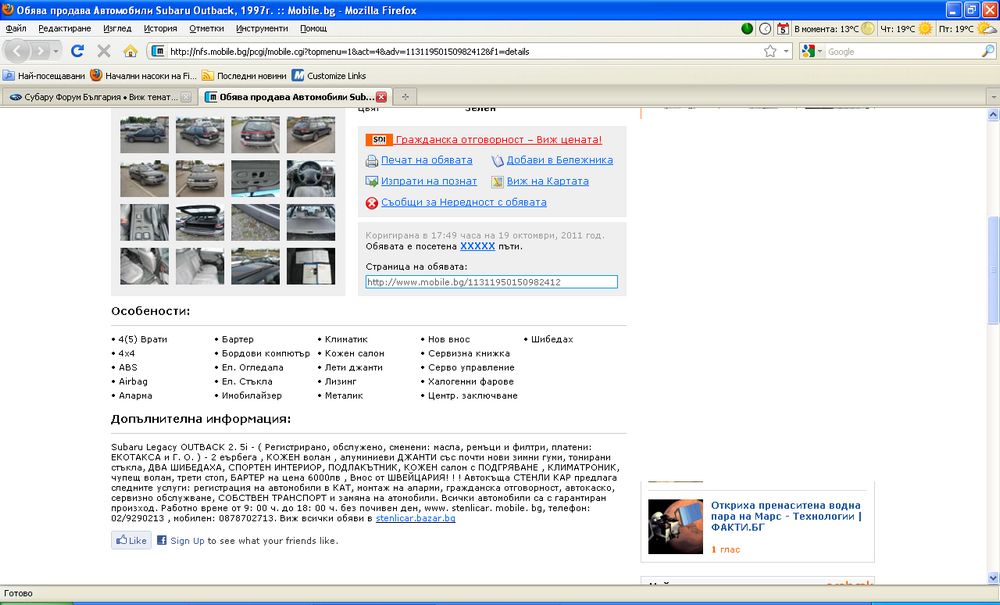Open the Отметки menu

(x=207, y=29)
